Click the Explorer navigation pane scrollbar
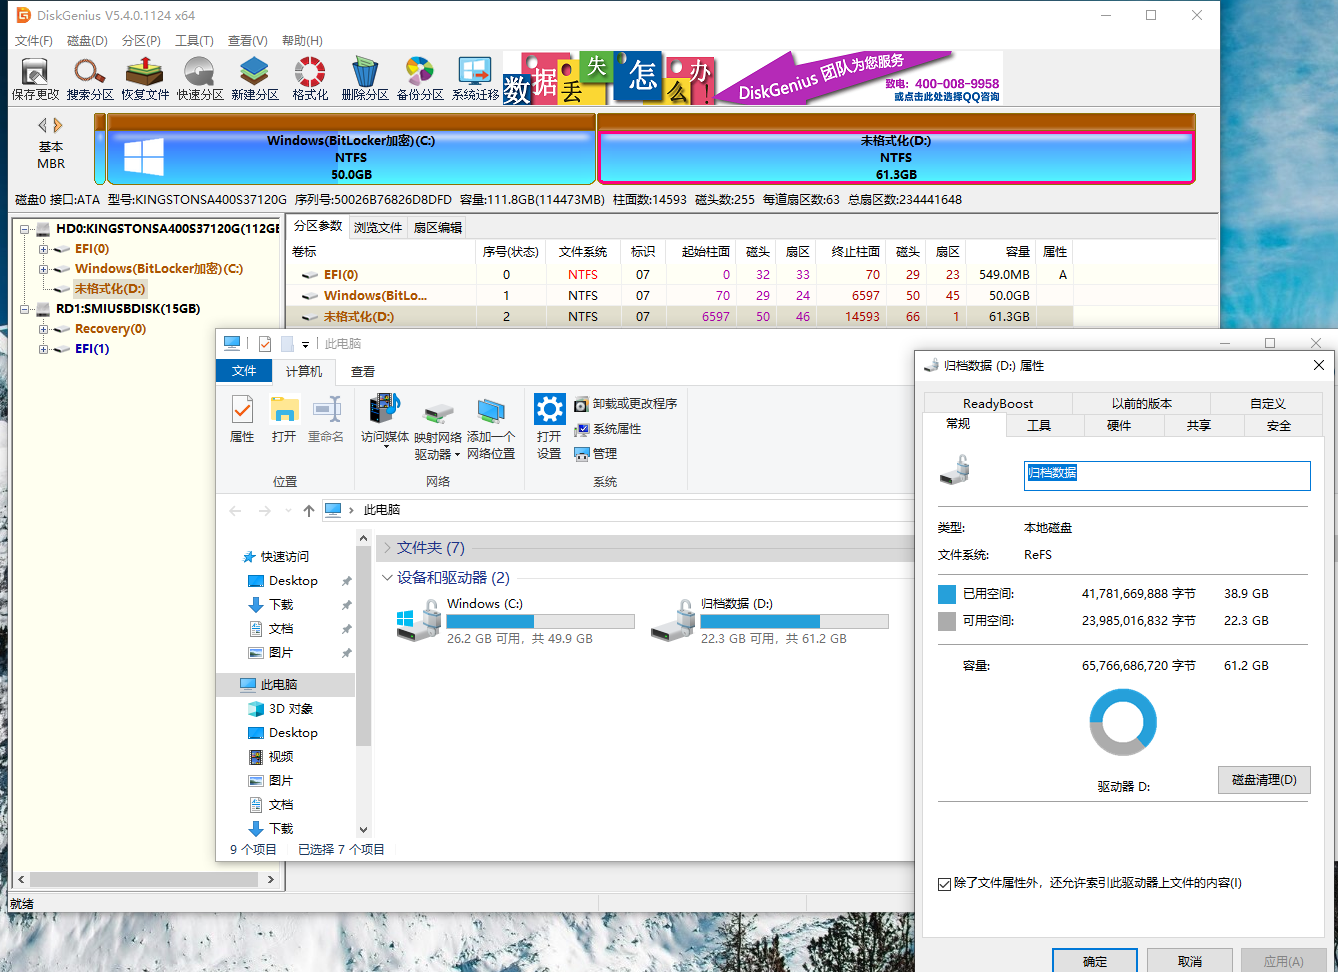 point(363,647)
